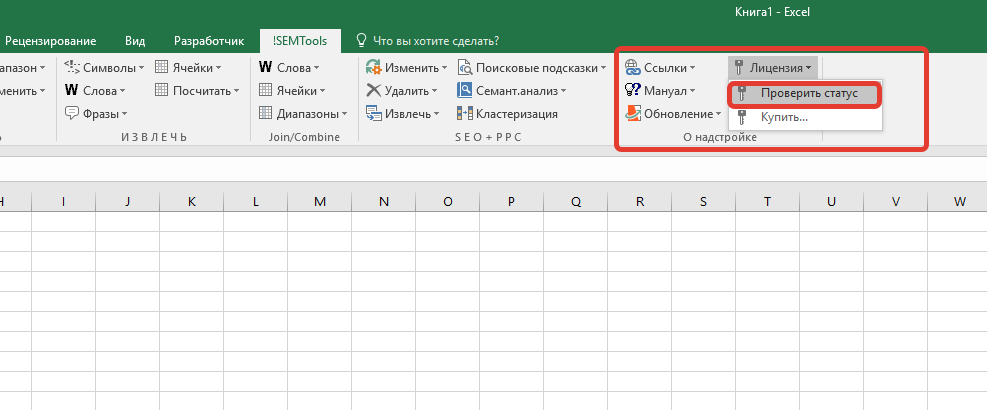Screen dimensions: 987x410
Task: Open the Изменить dropdown
Action: point(444,68)
